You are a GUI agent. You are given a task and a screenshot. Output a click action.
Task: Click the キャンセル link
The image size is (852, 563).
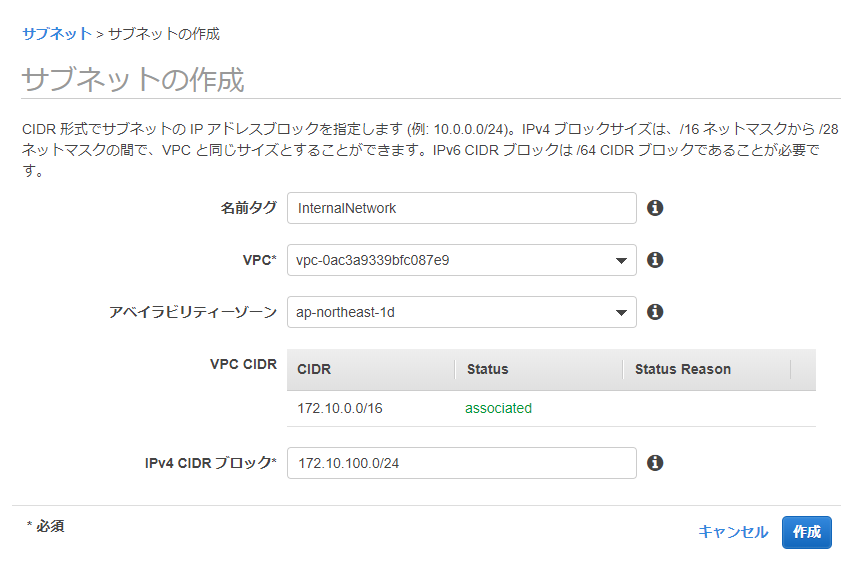click(x=733, y=531)
